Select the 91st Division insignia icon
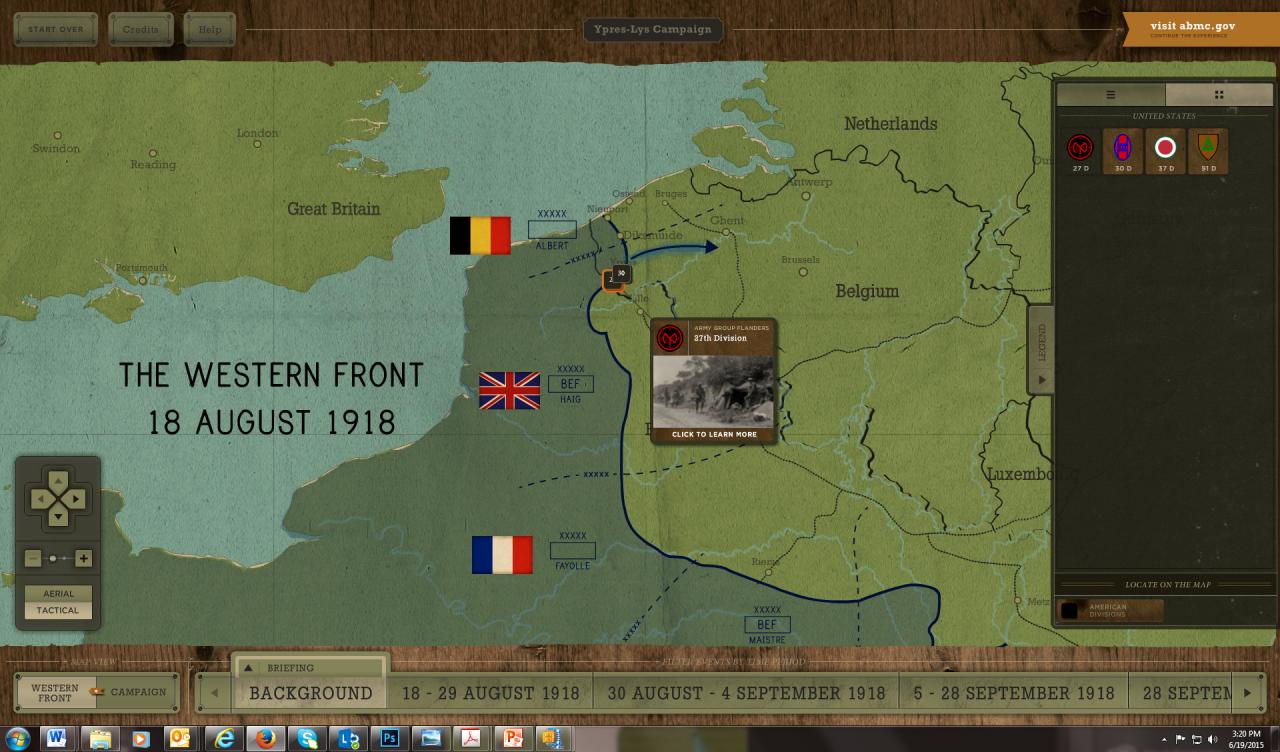 point(1207,149)
